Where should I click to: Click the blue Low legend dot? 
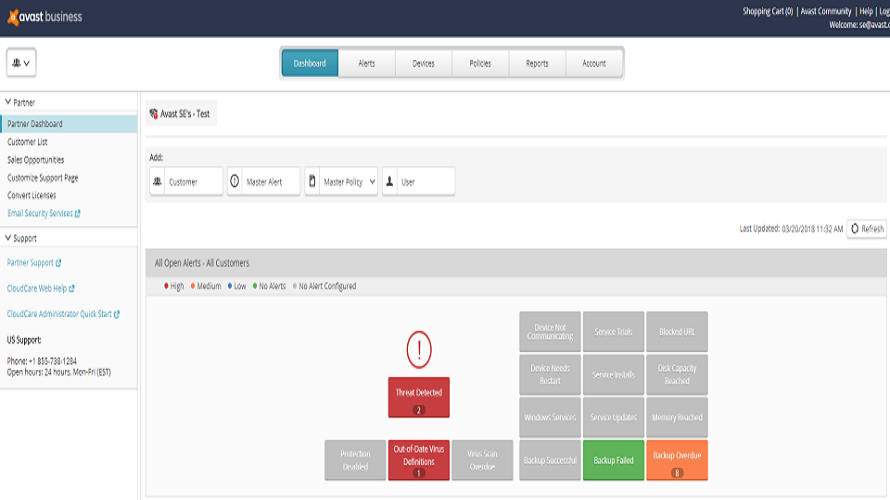pyautogui.click(x=230, y=286)
